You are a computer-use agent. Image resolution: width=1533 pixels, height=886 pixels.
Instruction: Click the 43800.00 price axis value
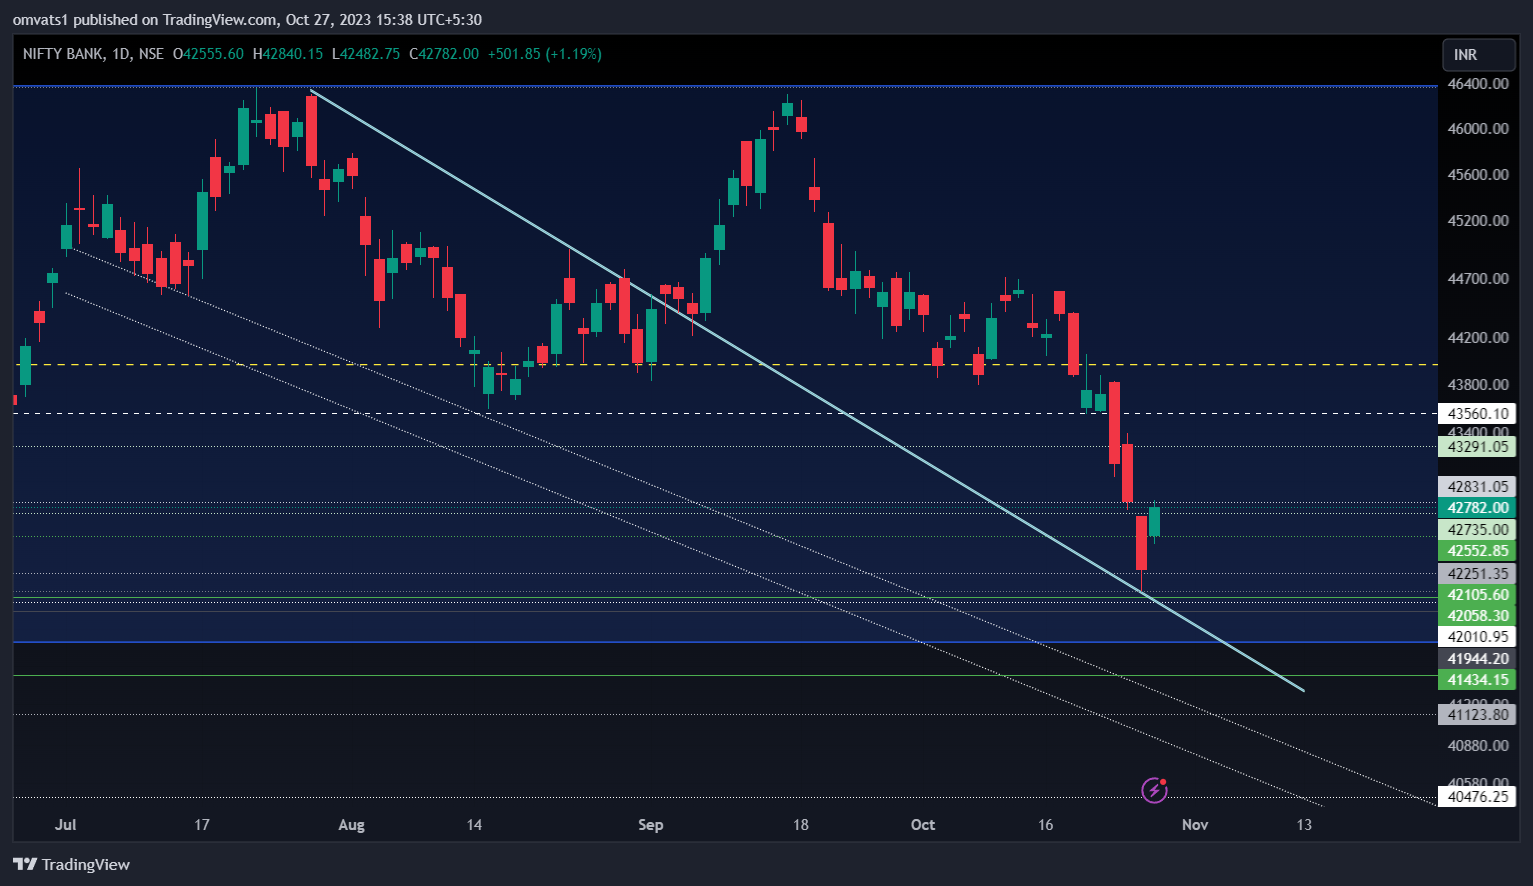1478,385
